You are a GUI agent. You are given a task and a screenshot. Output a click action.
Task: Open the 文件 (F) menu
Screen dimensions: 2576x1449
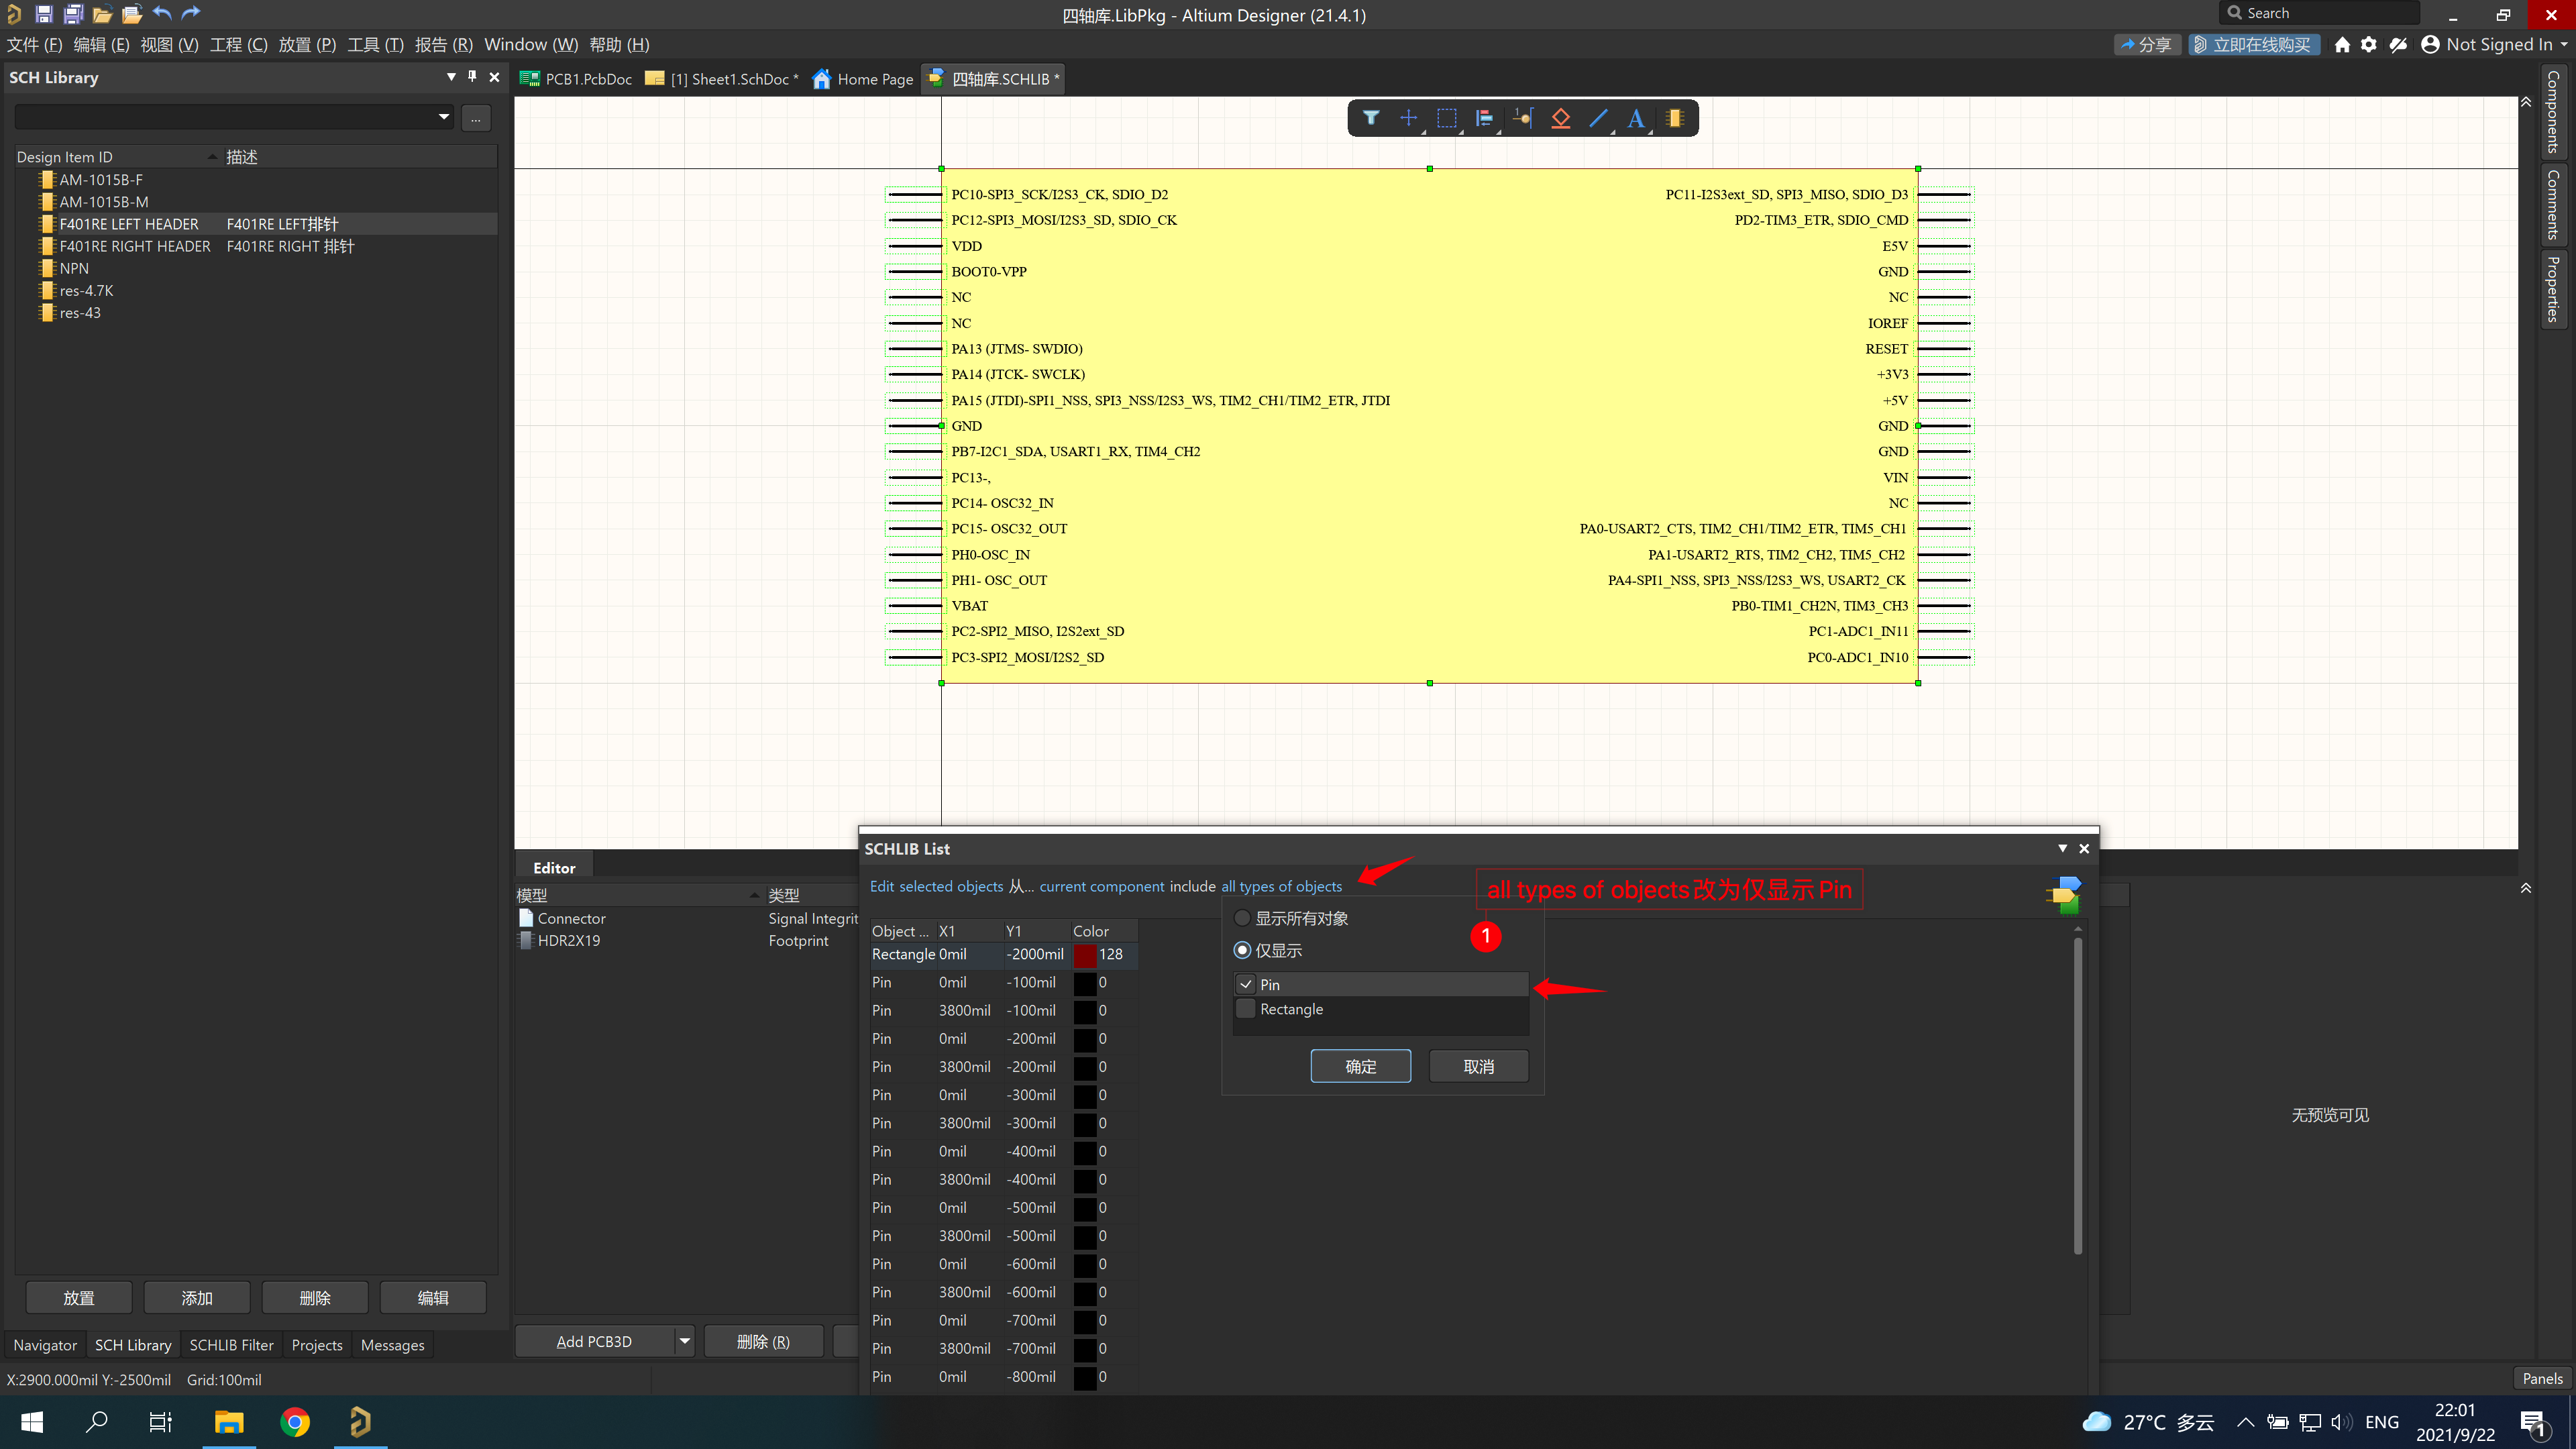pyautogui.click(x=34, y=44)
